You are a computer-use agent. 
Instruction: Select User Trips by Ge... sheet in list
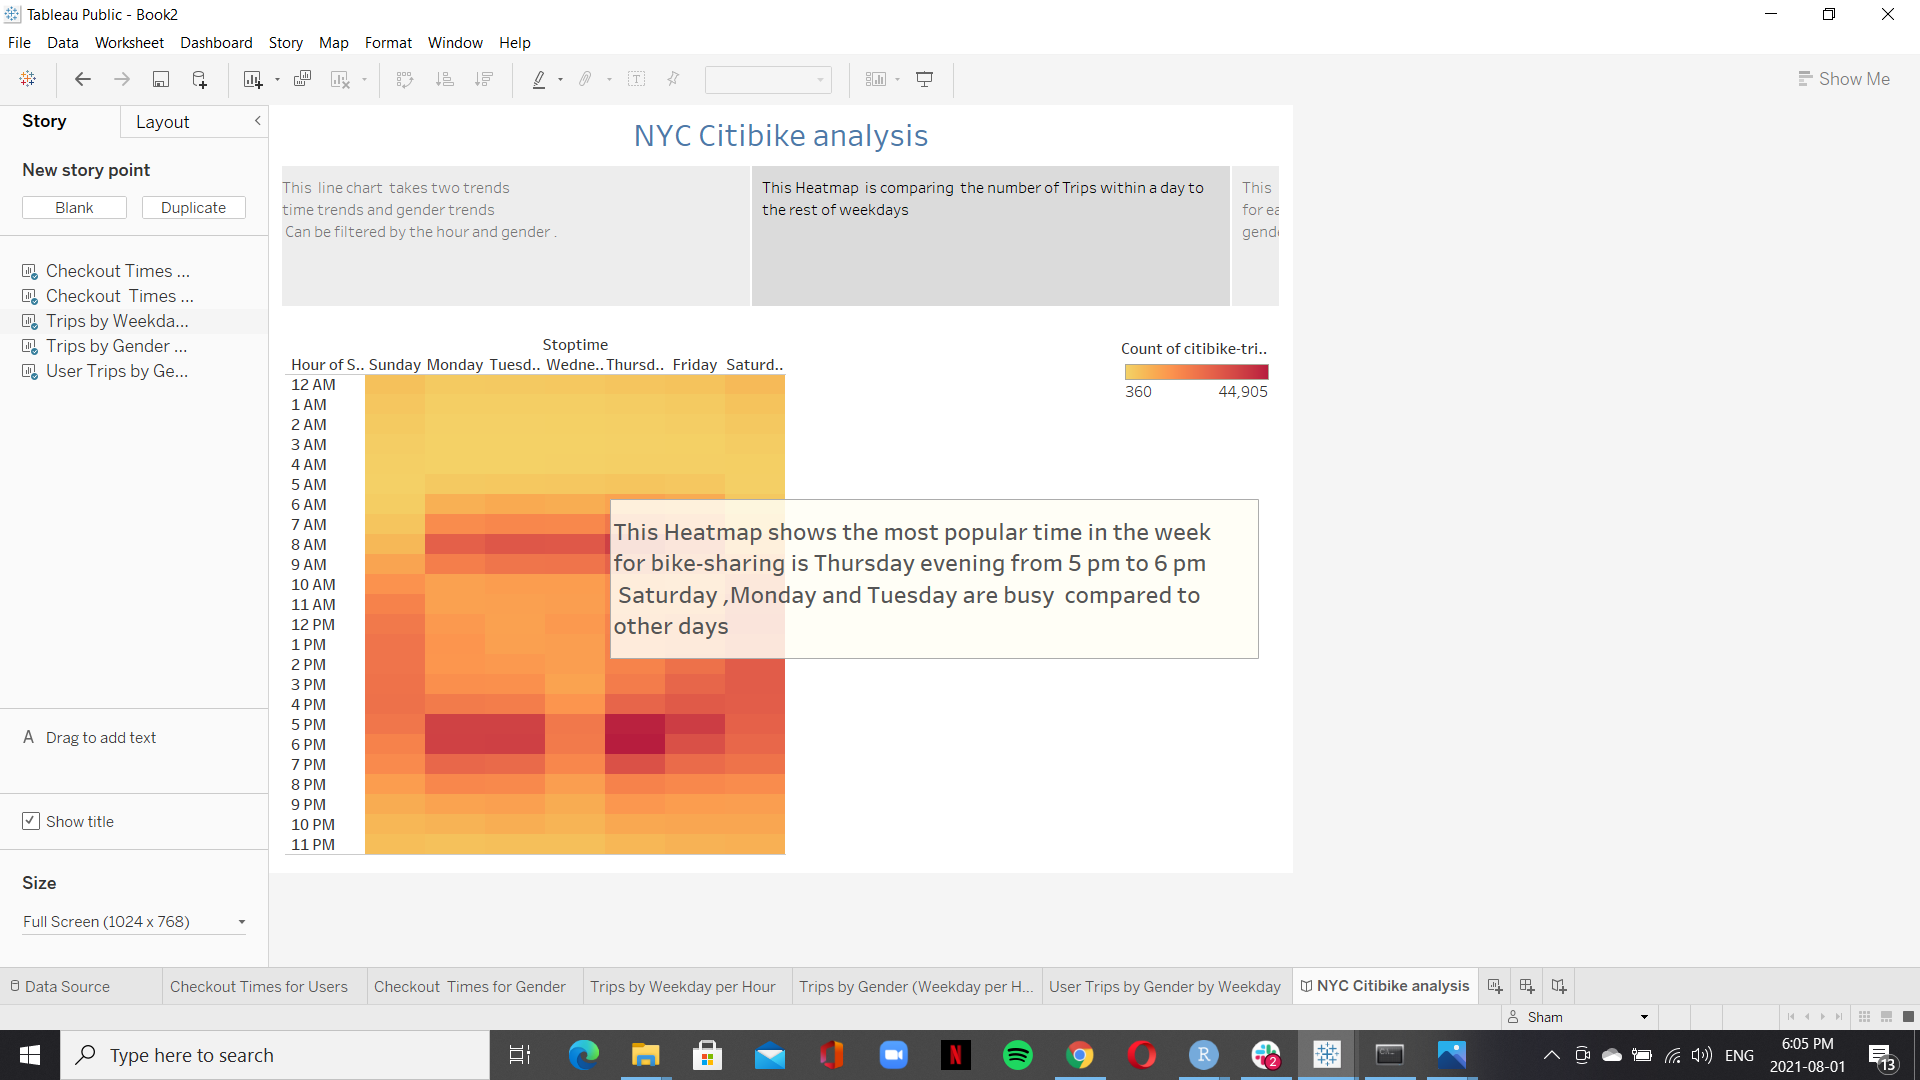tap(117, 371)
